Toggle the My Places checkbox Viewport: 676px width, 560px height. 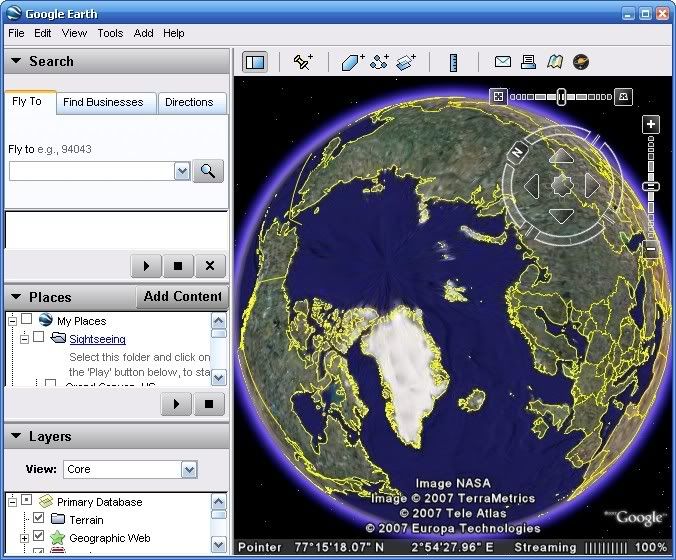click(x=27, y=319)
